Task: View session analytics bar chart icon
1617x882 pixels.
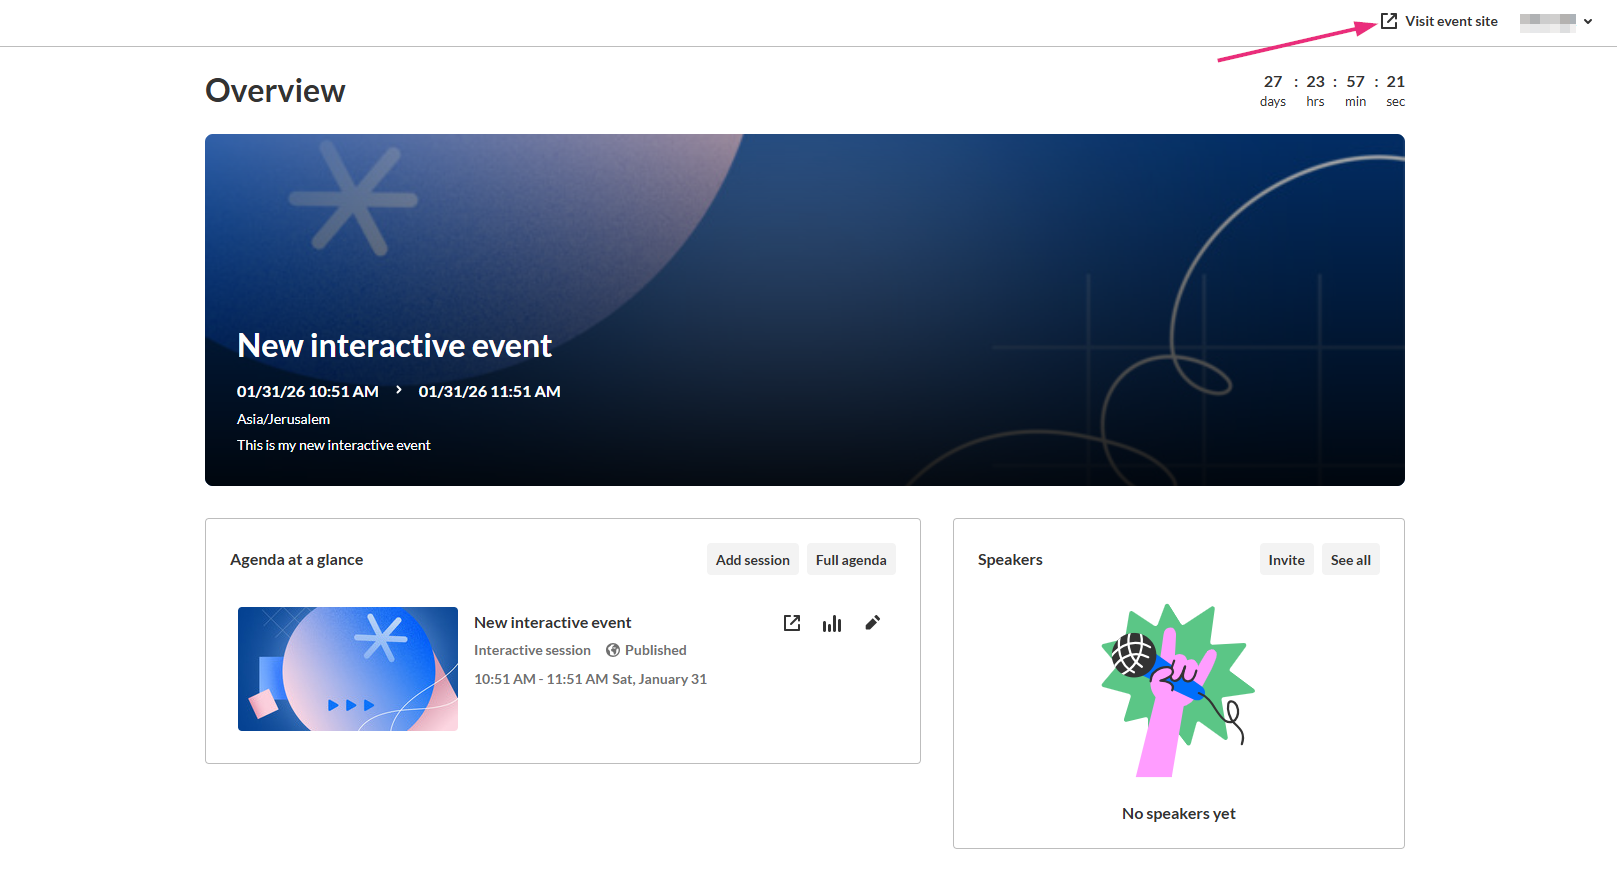Action: [832, 623]
